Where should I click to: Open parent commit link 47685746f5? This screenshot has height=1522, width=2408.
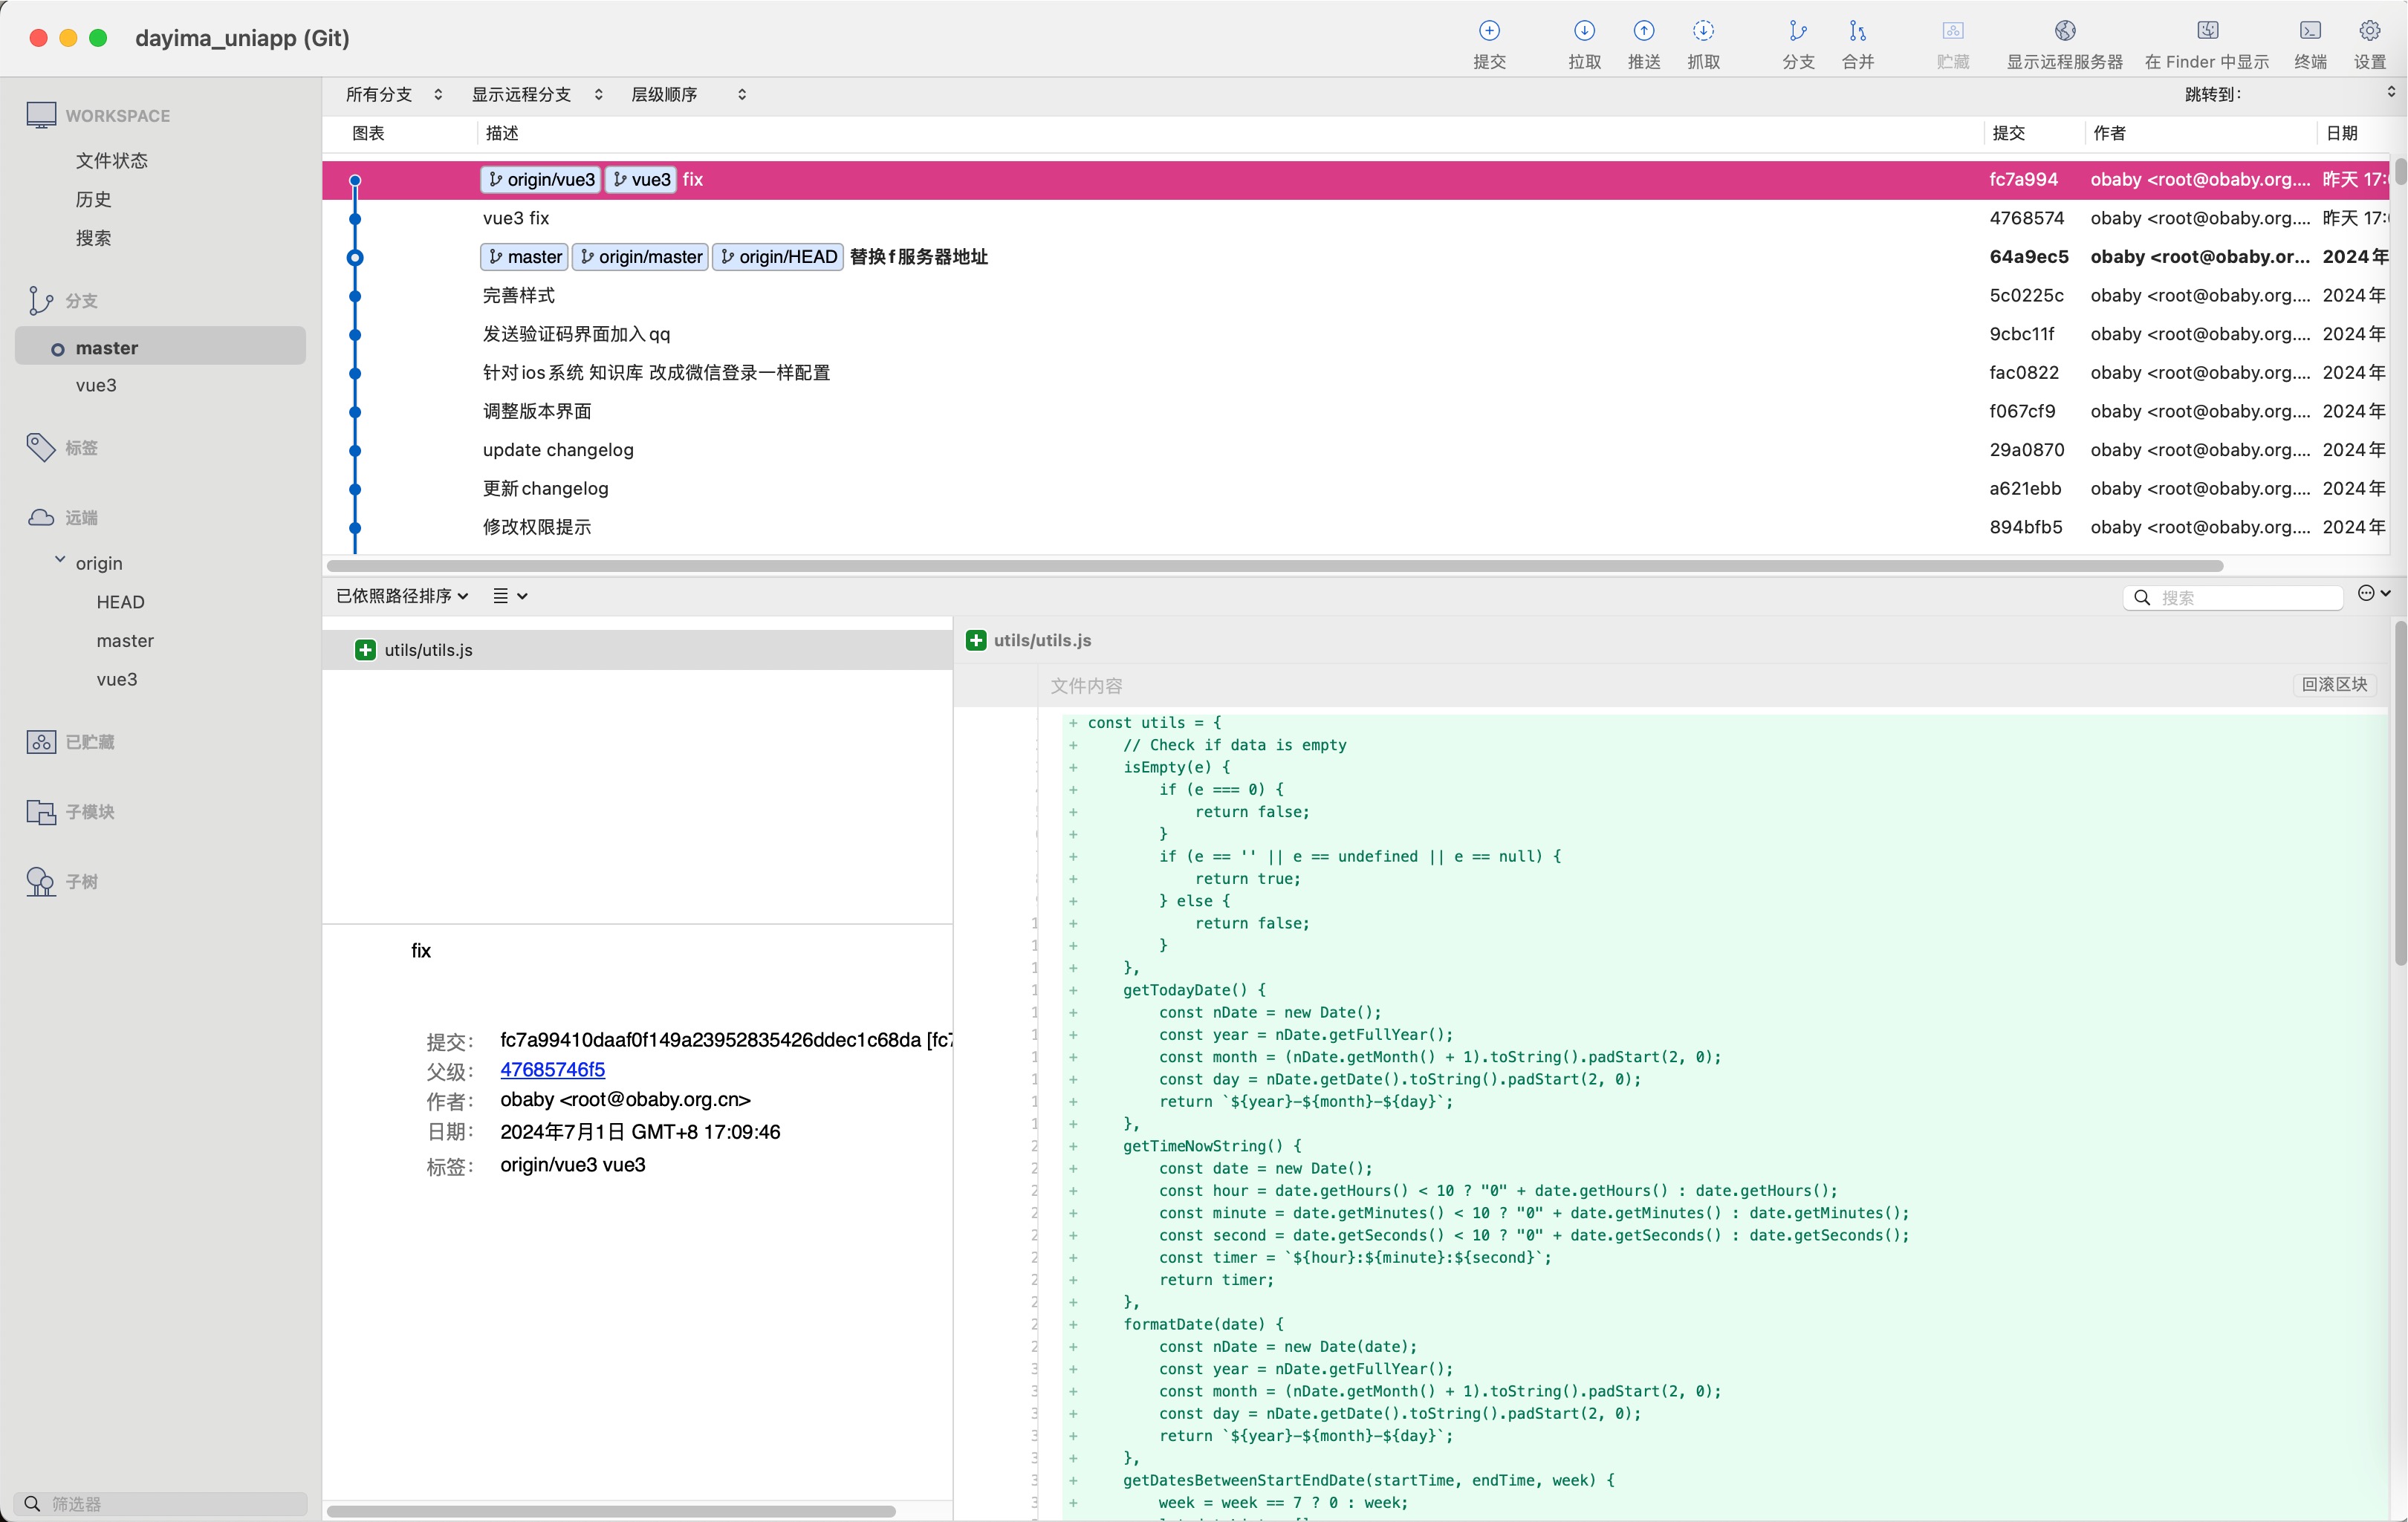click(x=552, y=1069)
